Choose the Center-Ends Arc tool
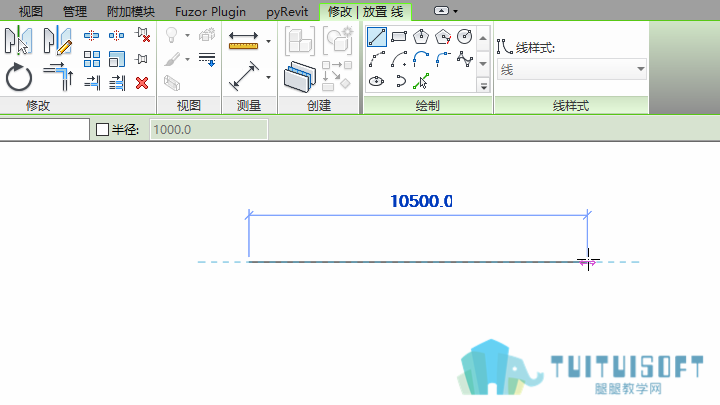 (399, 59)
